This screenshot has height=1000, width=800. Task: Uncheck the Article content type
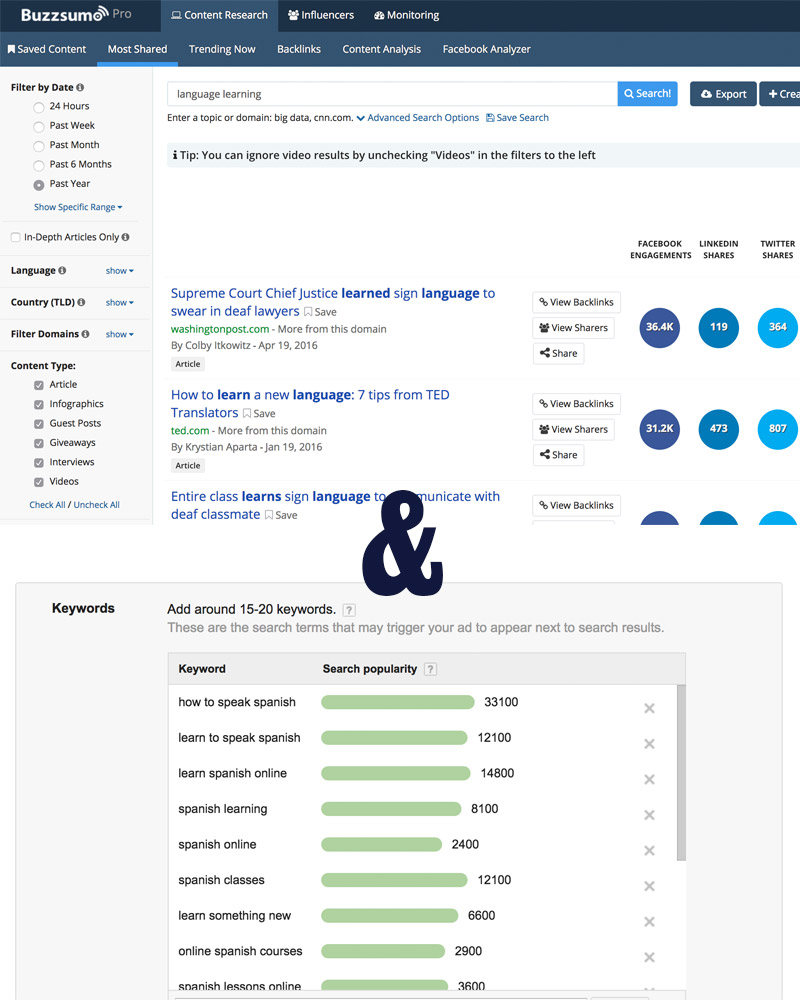pos(39,385)
